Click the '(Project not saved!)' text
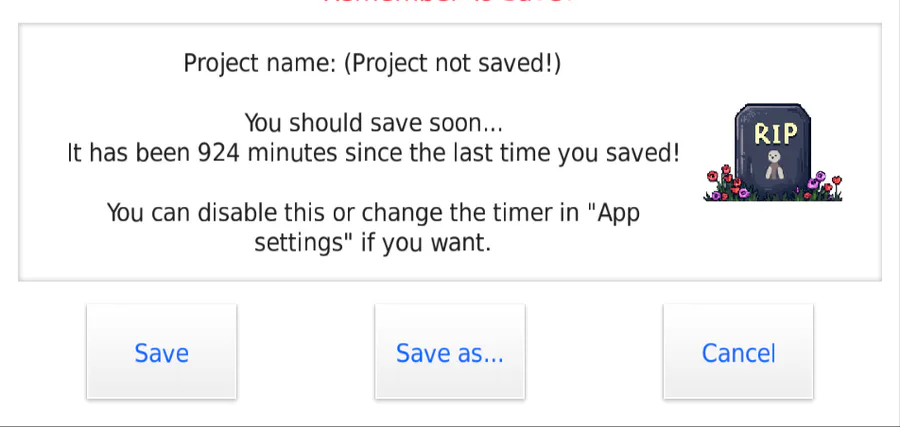 point(452,64)
